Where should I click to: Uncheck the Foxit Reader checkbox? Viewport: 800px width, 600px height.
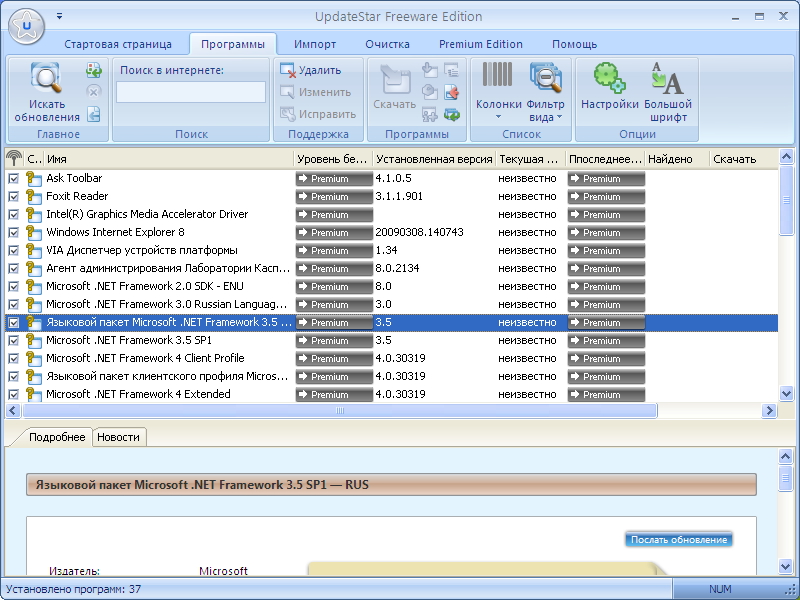[14, 196]
